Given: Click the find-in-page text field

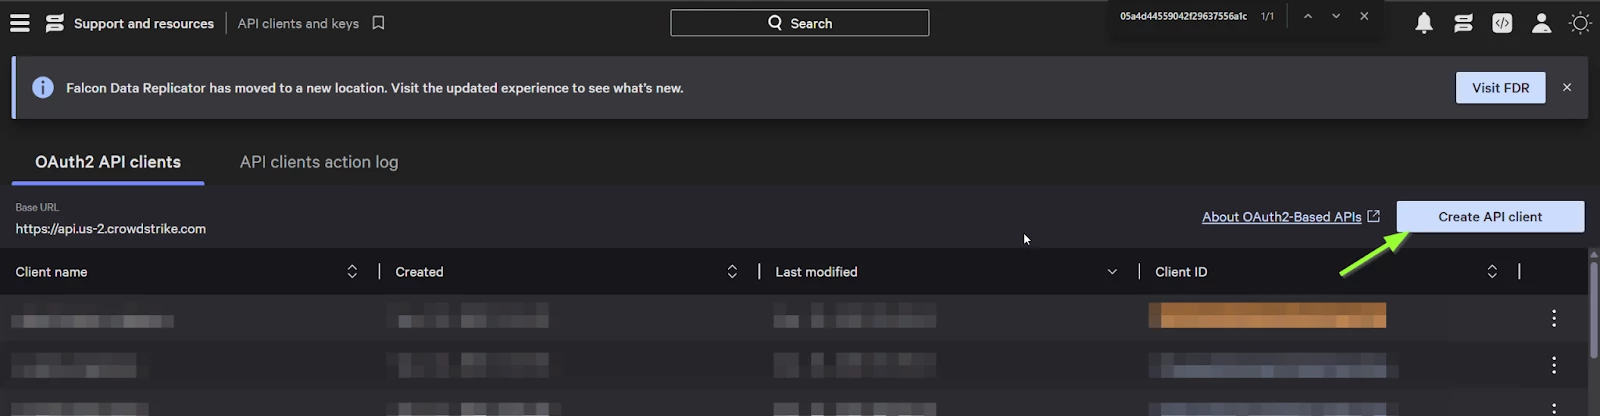Looking at the screenshot, I should 1183,16.
